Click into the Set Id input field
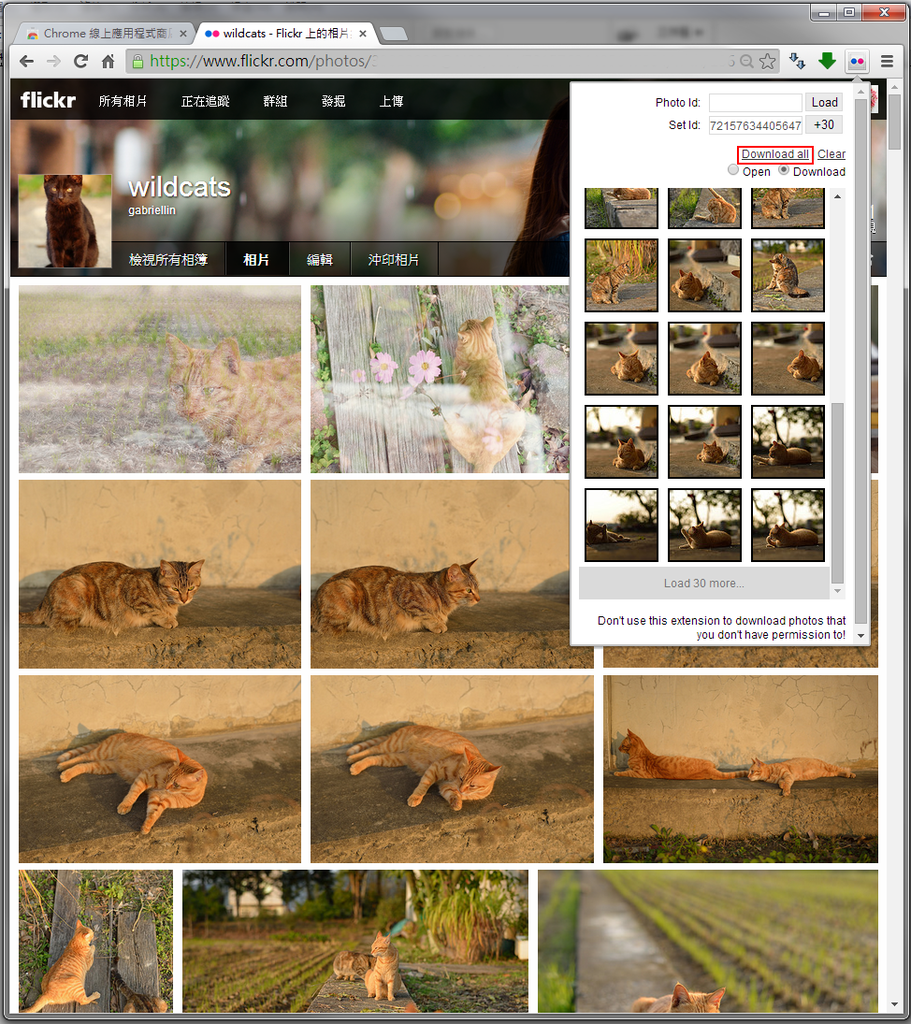Screen dimensions: 911x1024 756,125
